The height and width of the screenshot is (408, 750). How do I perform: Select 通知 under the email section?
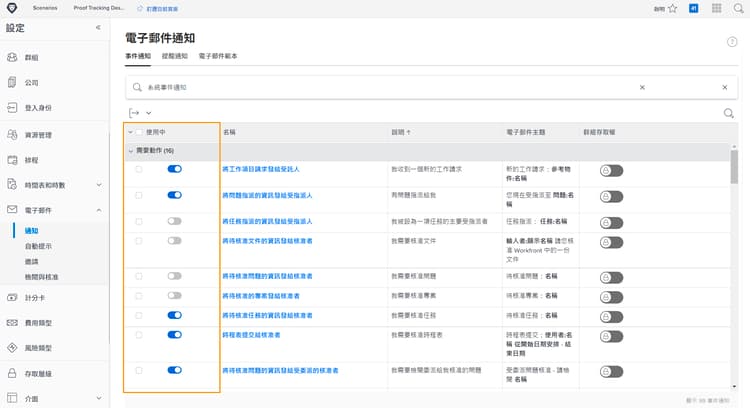tap(32, 231)
